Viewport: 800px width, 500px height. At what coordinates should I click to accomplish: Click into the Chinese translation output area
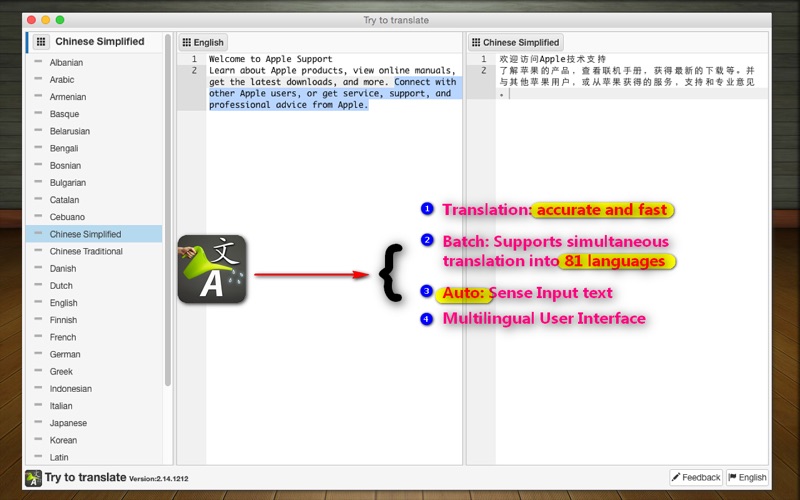coord(631,259)
